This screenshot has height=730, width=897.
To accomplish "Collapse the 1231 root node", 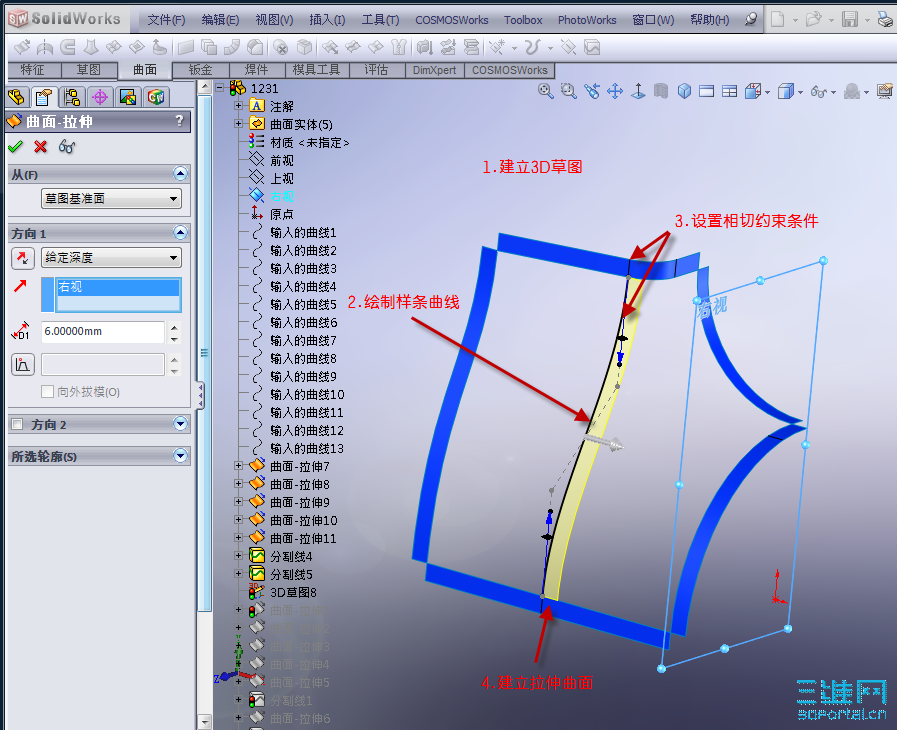I will 220,88.
